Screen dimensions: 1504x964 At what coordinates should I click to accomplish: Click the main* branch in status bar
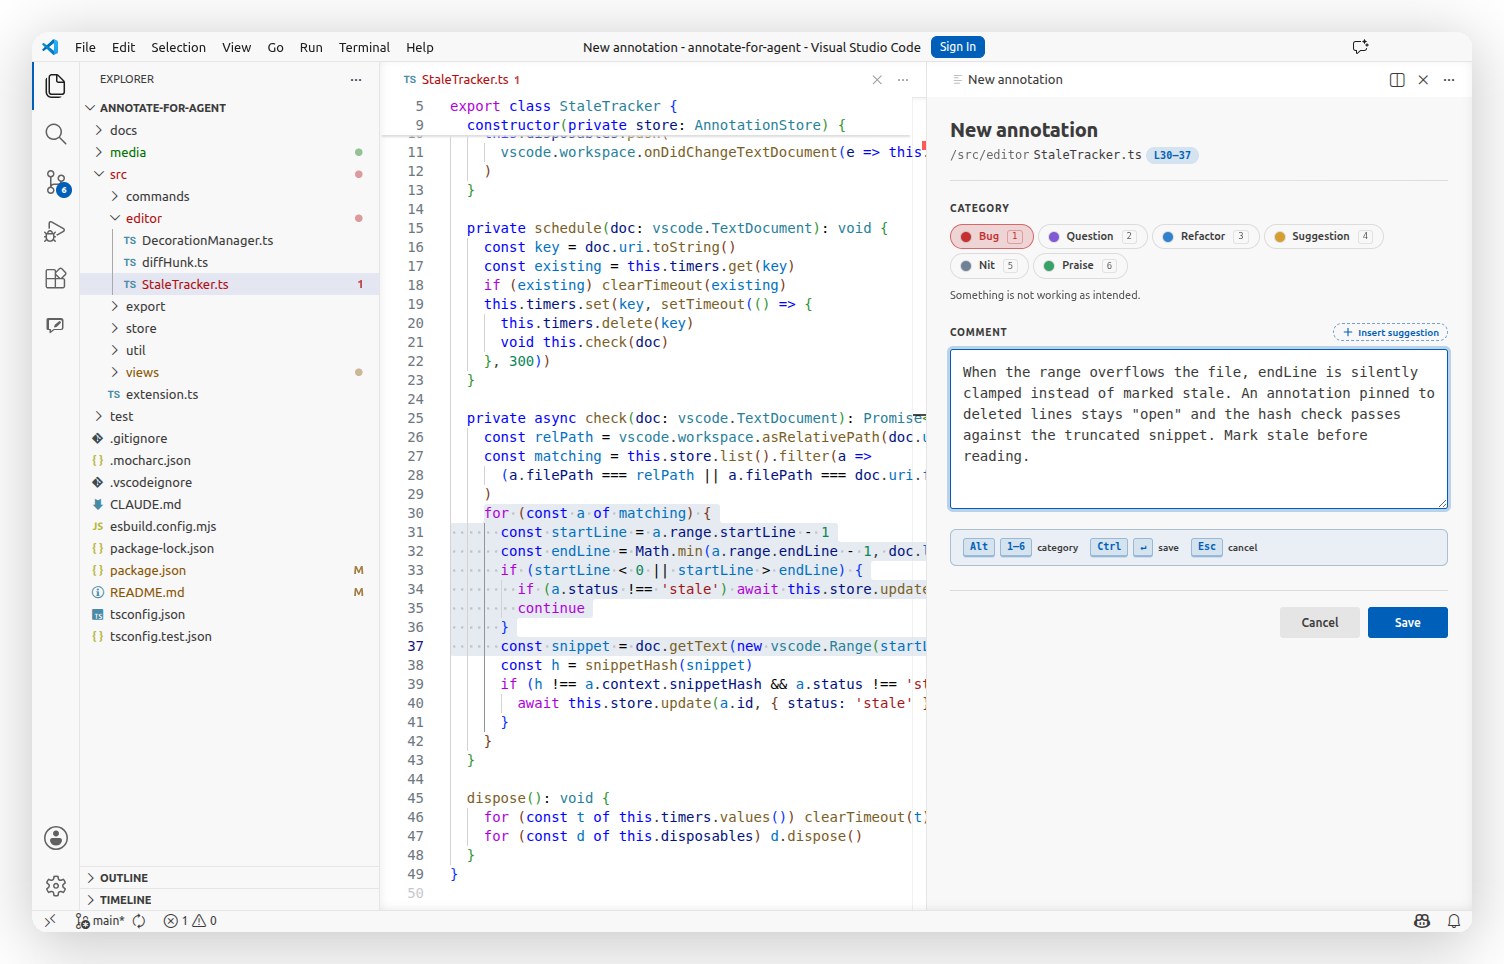click(100, 921)
